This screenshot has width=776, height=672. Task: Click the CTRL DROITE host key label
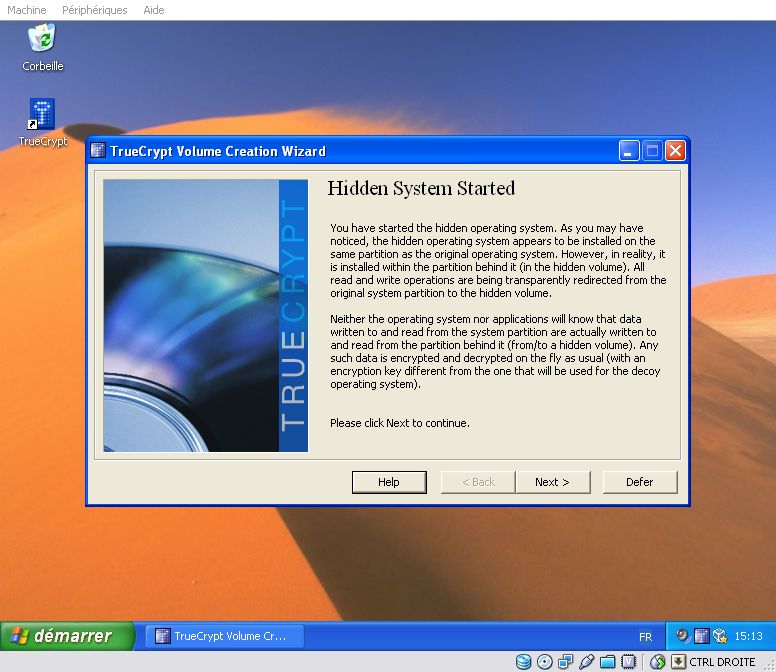pos(722,662)
